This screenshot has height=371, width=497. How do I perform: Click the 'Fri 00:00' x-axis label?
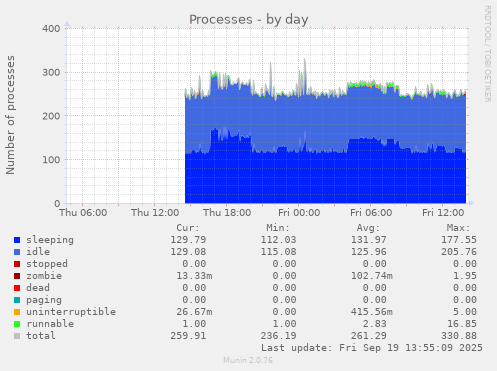[299, 213]
